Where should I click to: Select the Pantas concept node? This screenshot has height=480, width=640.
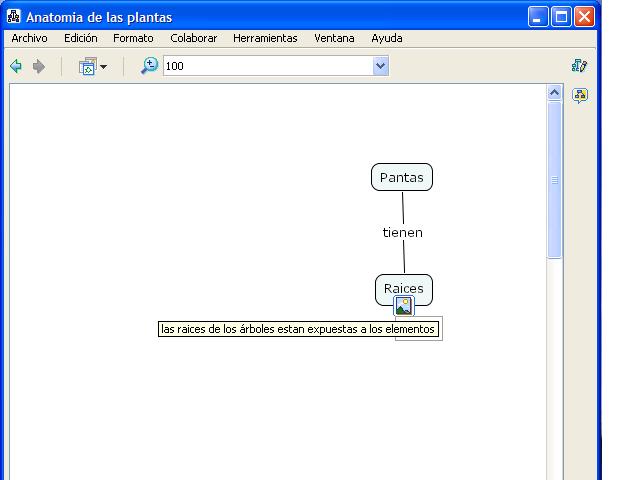(x=402, y=177)
